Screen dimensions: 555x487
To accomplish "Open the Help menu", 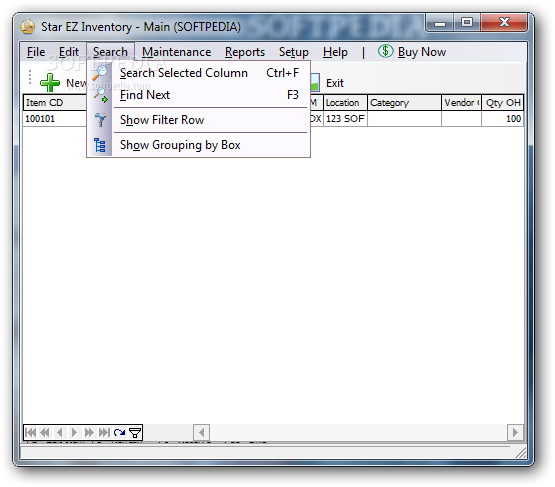I will click(x=335, y=52).
